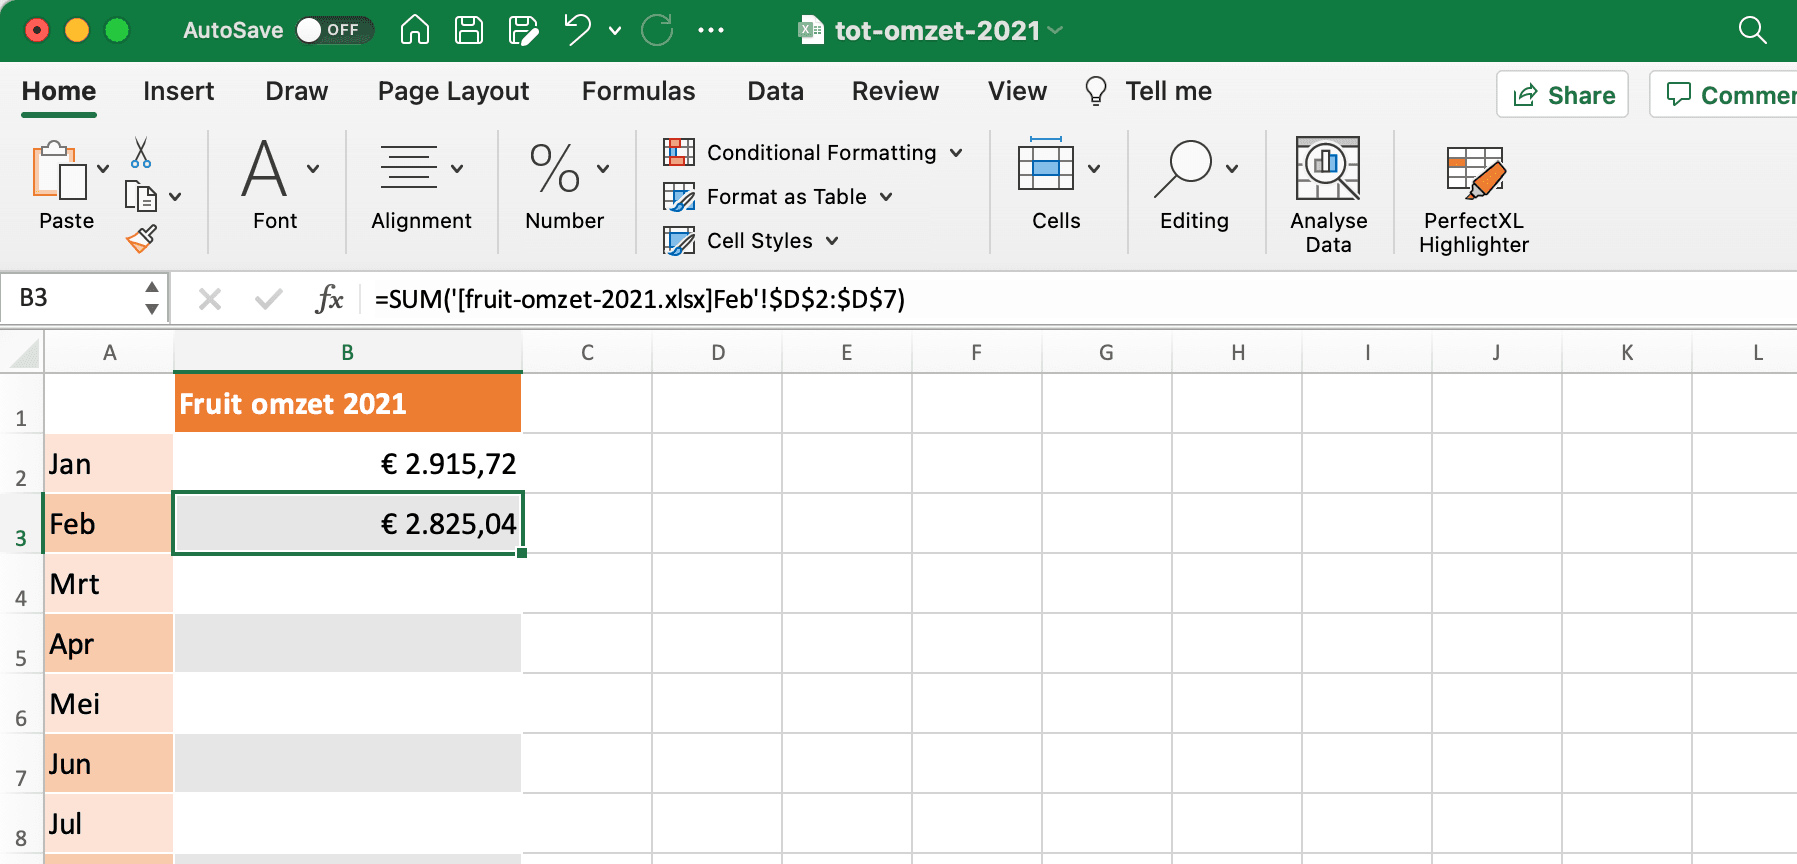The height and width of the screenshot is (864, 1797).
Task: Click the Redo circular arrow icon
Action: [x=657, y=30]
